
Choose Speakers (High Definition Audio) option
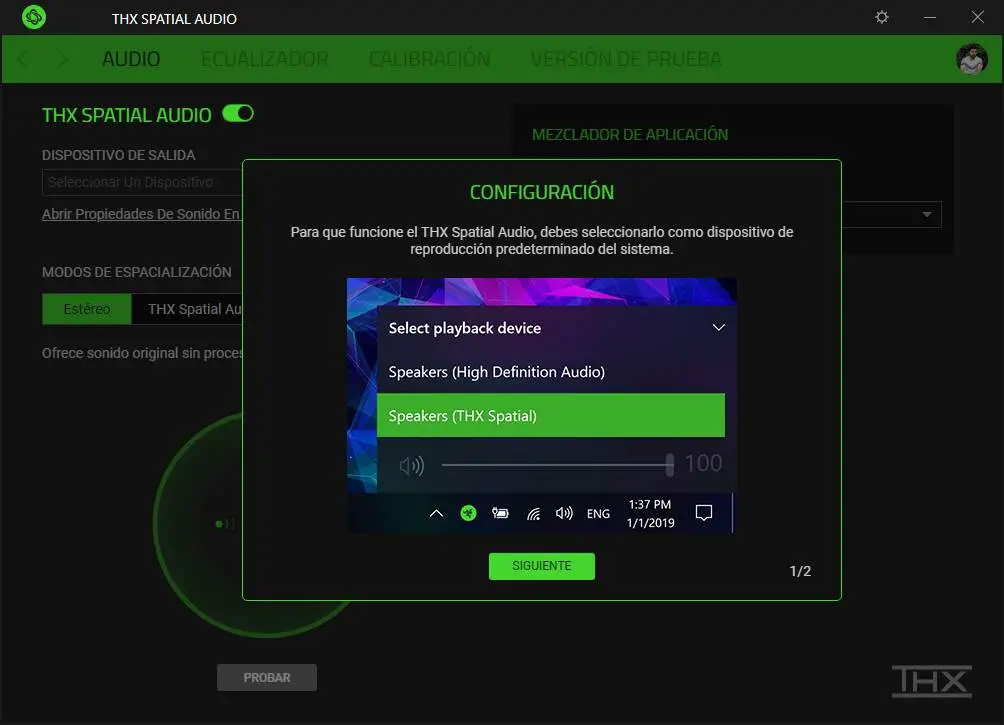click(x=551, y=372)
